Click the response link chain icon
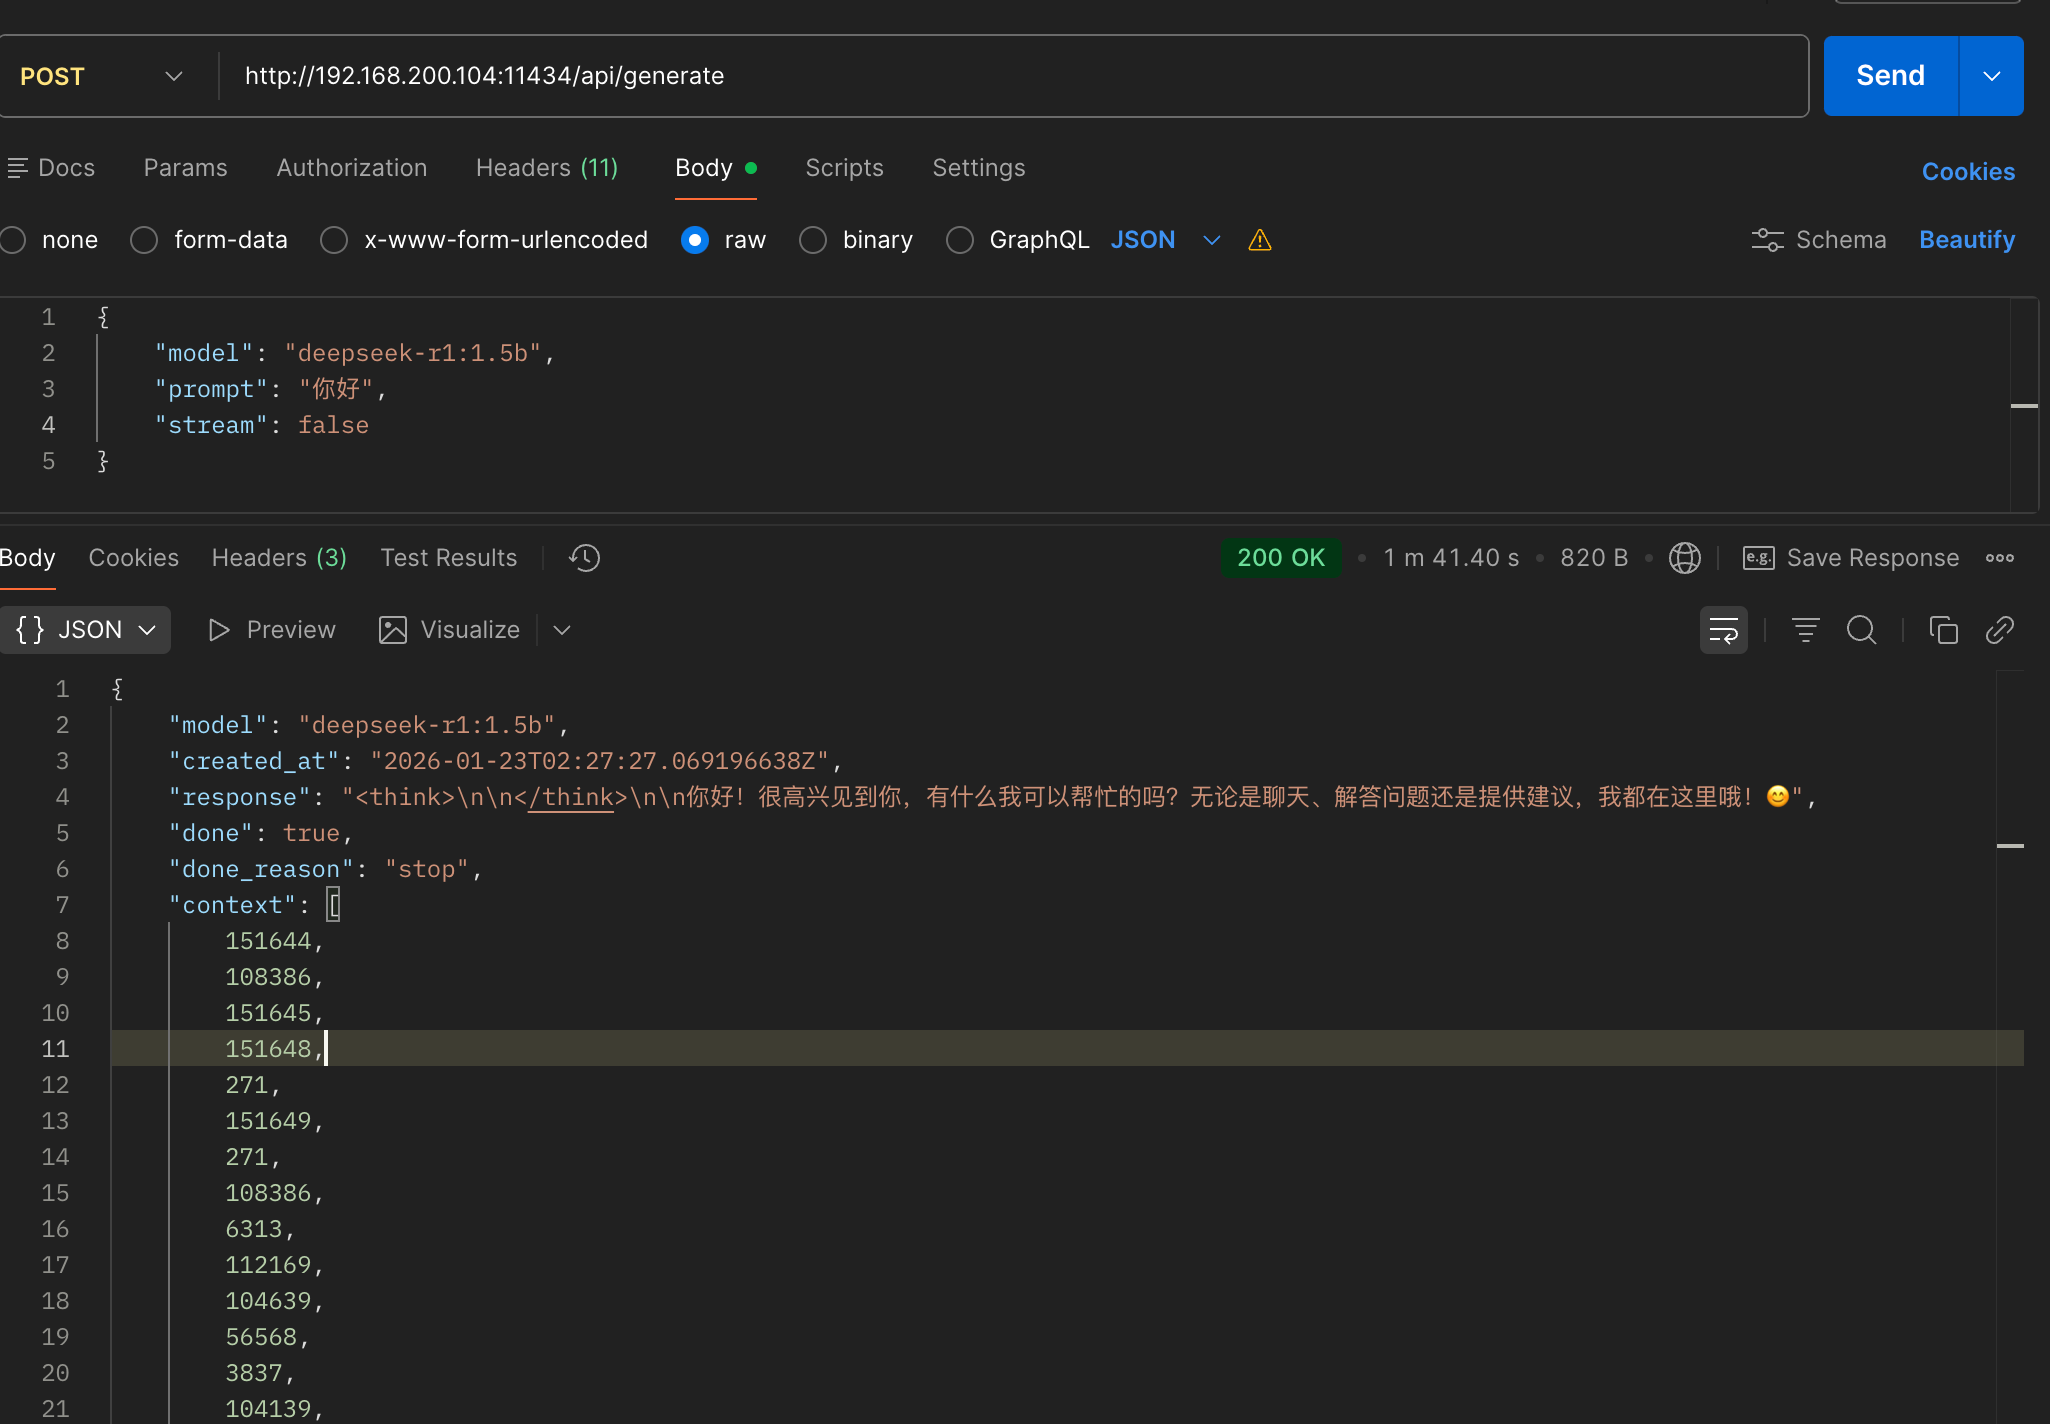The width and height of the screenshot is (2050, 1424). [x=1999, y=630]
